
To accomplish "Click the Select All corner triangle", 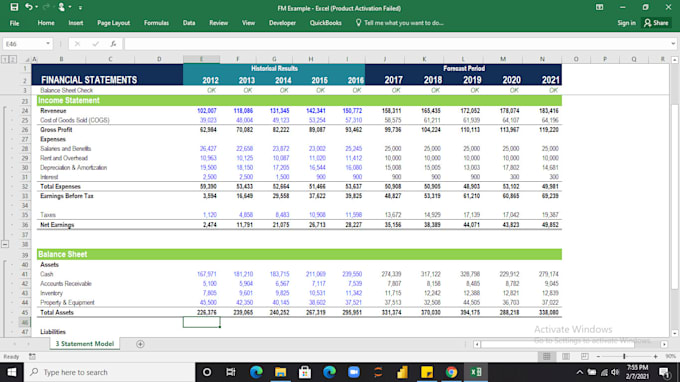I will point(27,59).
